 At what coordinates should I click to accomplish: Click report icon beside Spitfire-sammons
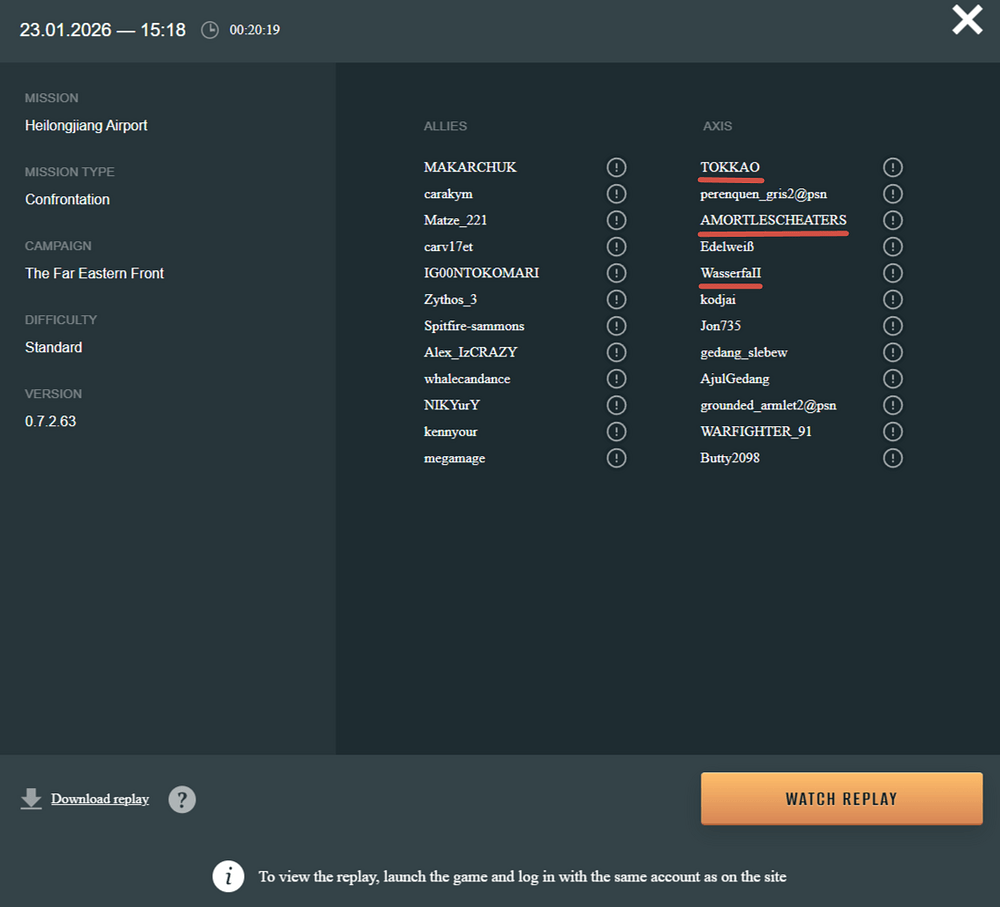point(616,326)
